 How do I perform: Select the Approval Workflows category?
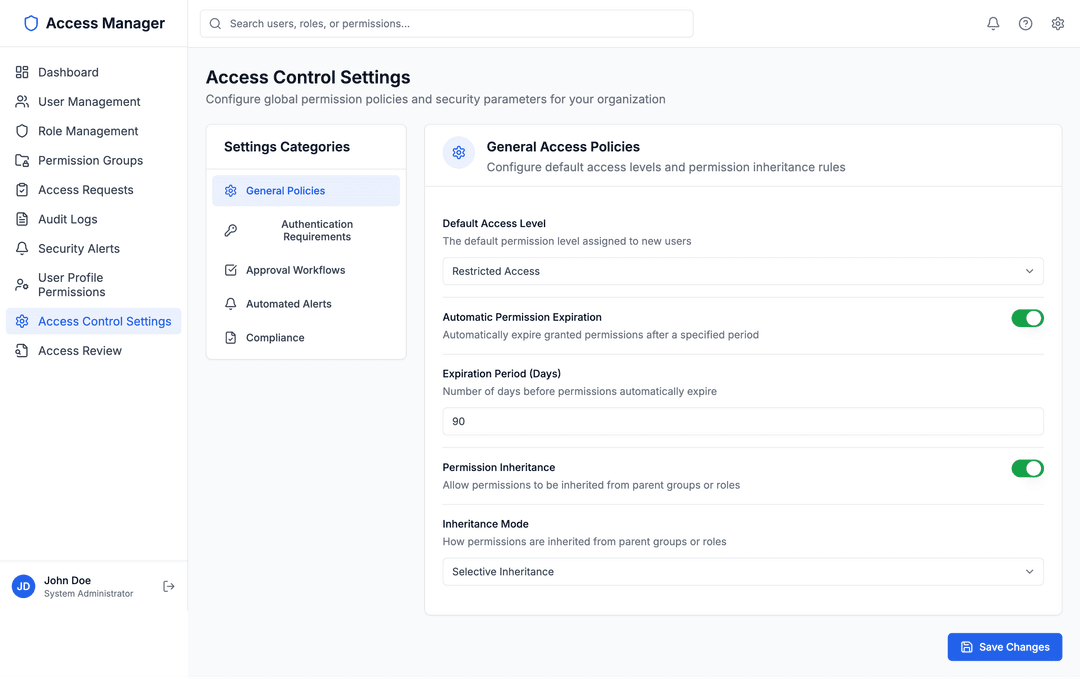click(x=294, y=269)
